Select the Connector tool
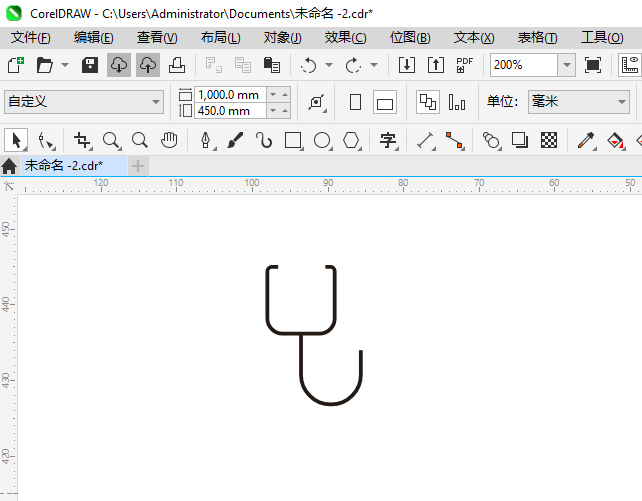Viewport: 642px width, 501px height. [x=454, y=140]
